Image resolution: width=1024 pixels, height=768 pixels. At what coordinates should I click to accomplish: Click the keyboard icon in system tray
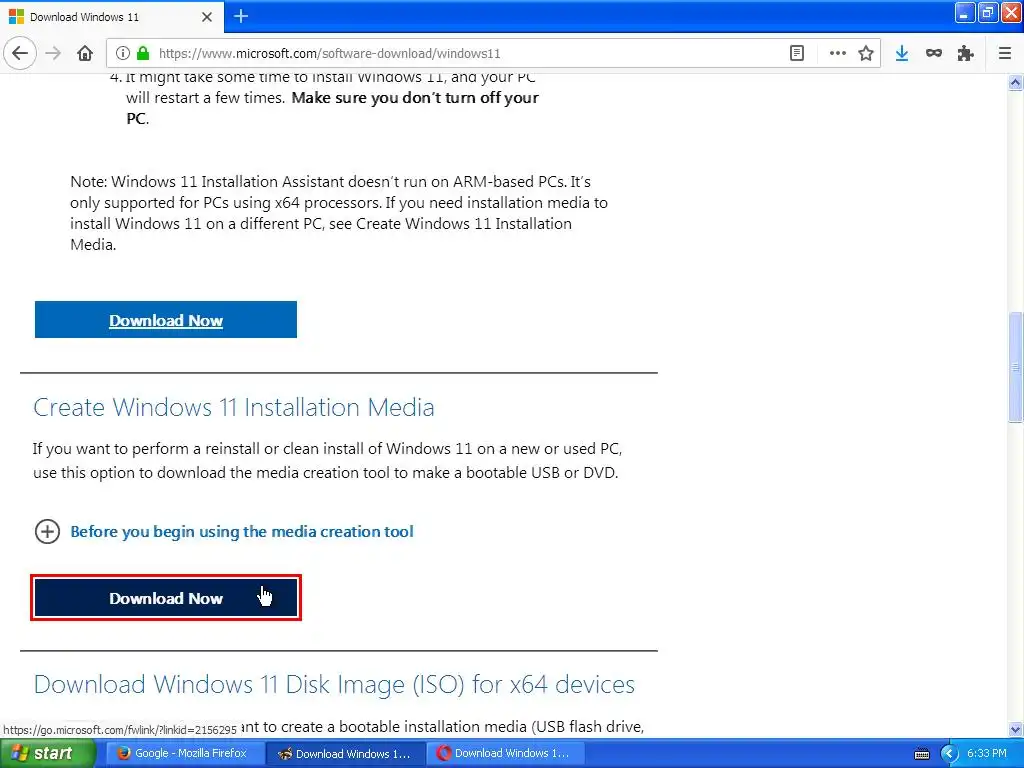tap(921, 754)
